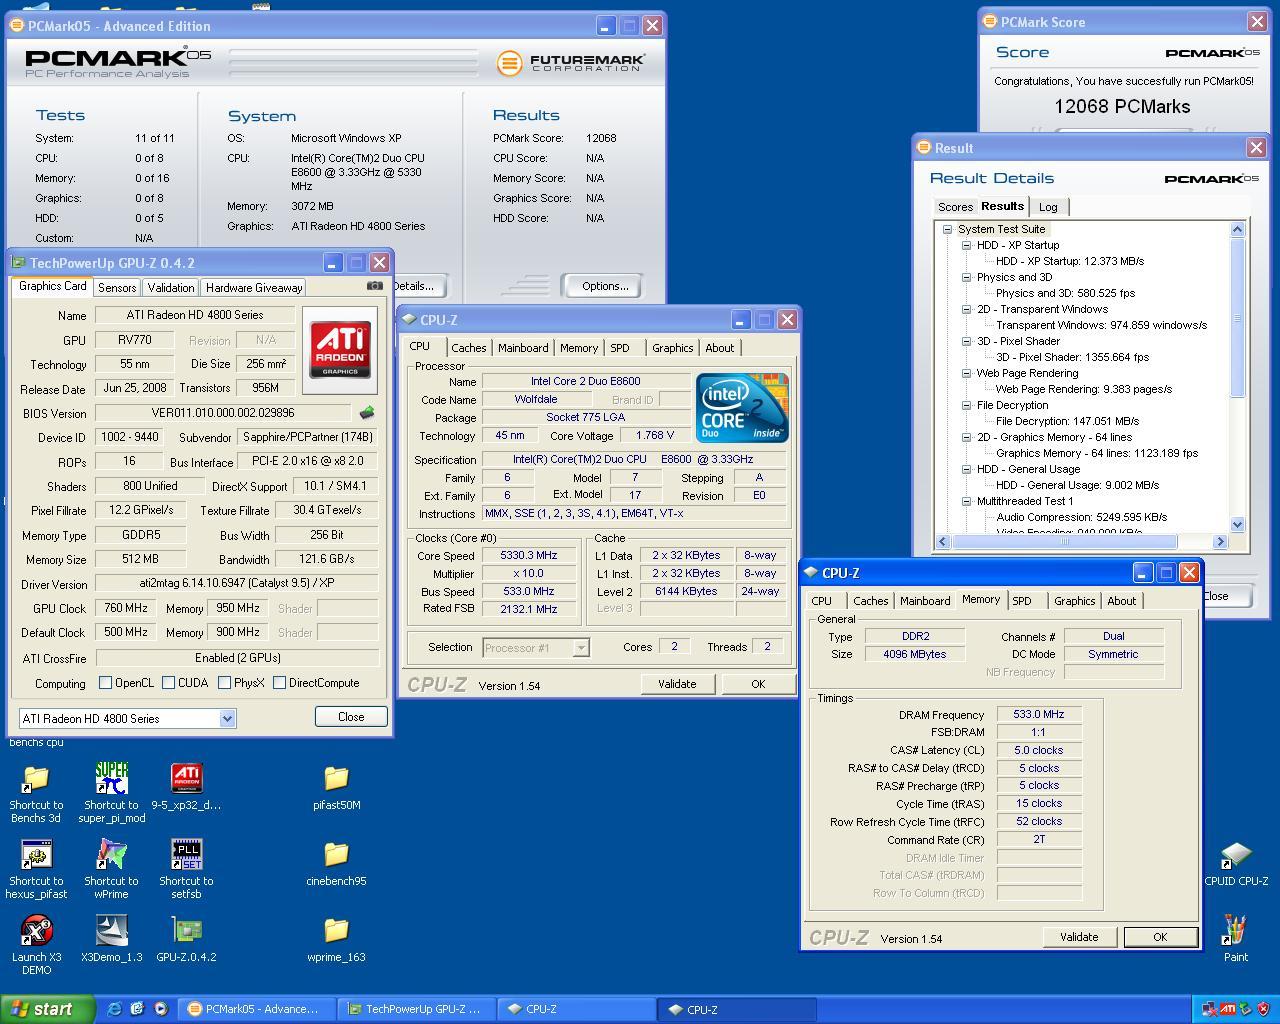Click the Windows Start button

(x=47, y=1009)
